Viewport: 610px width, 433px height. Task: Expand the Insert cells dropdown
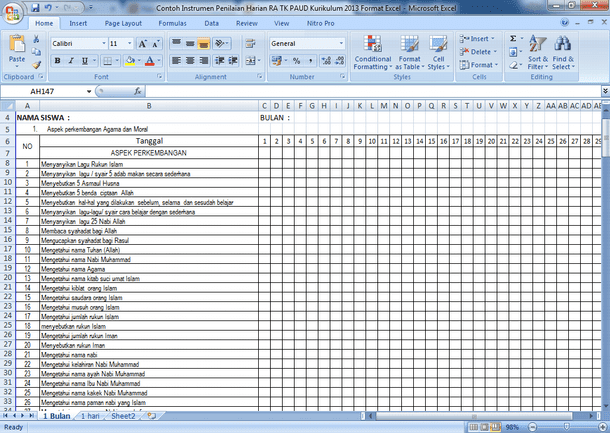coord(493,39)
